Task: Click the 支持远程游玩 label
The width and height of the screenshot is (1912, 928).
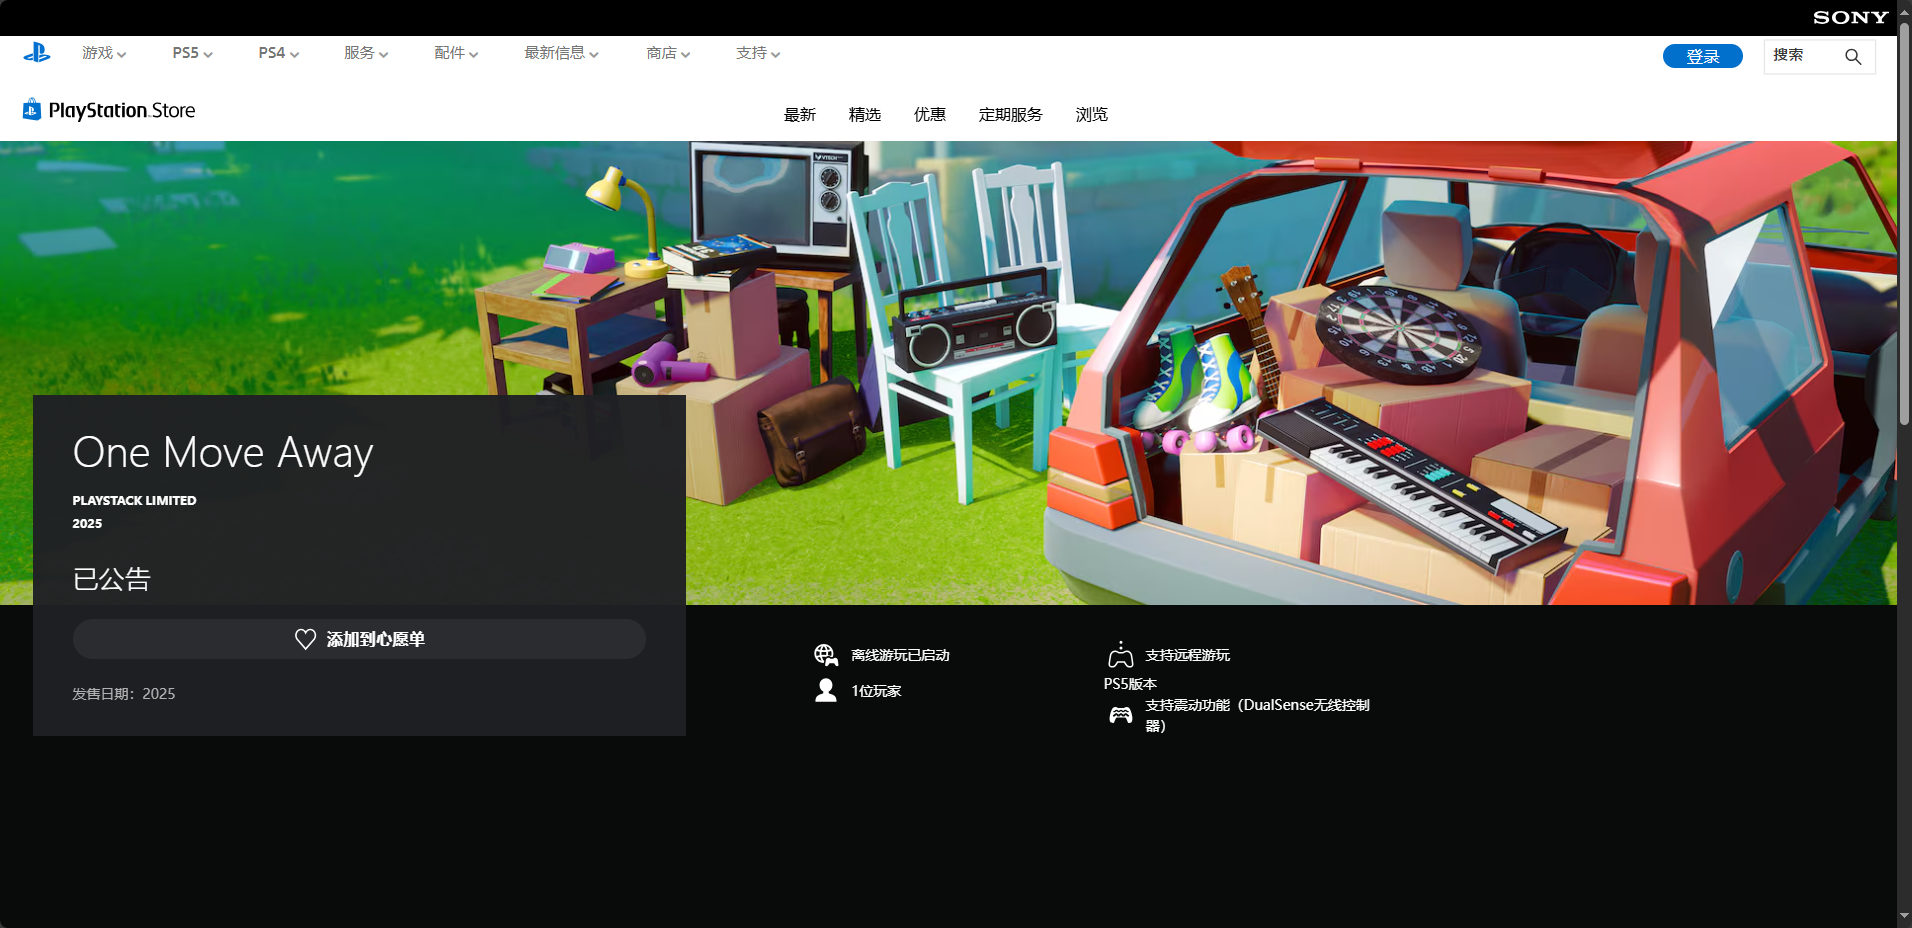Action: tap(1187, 655)
